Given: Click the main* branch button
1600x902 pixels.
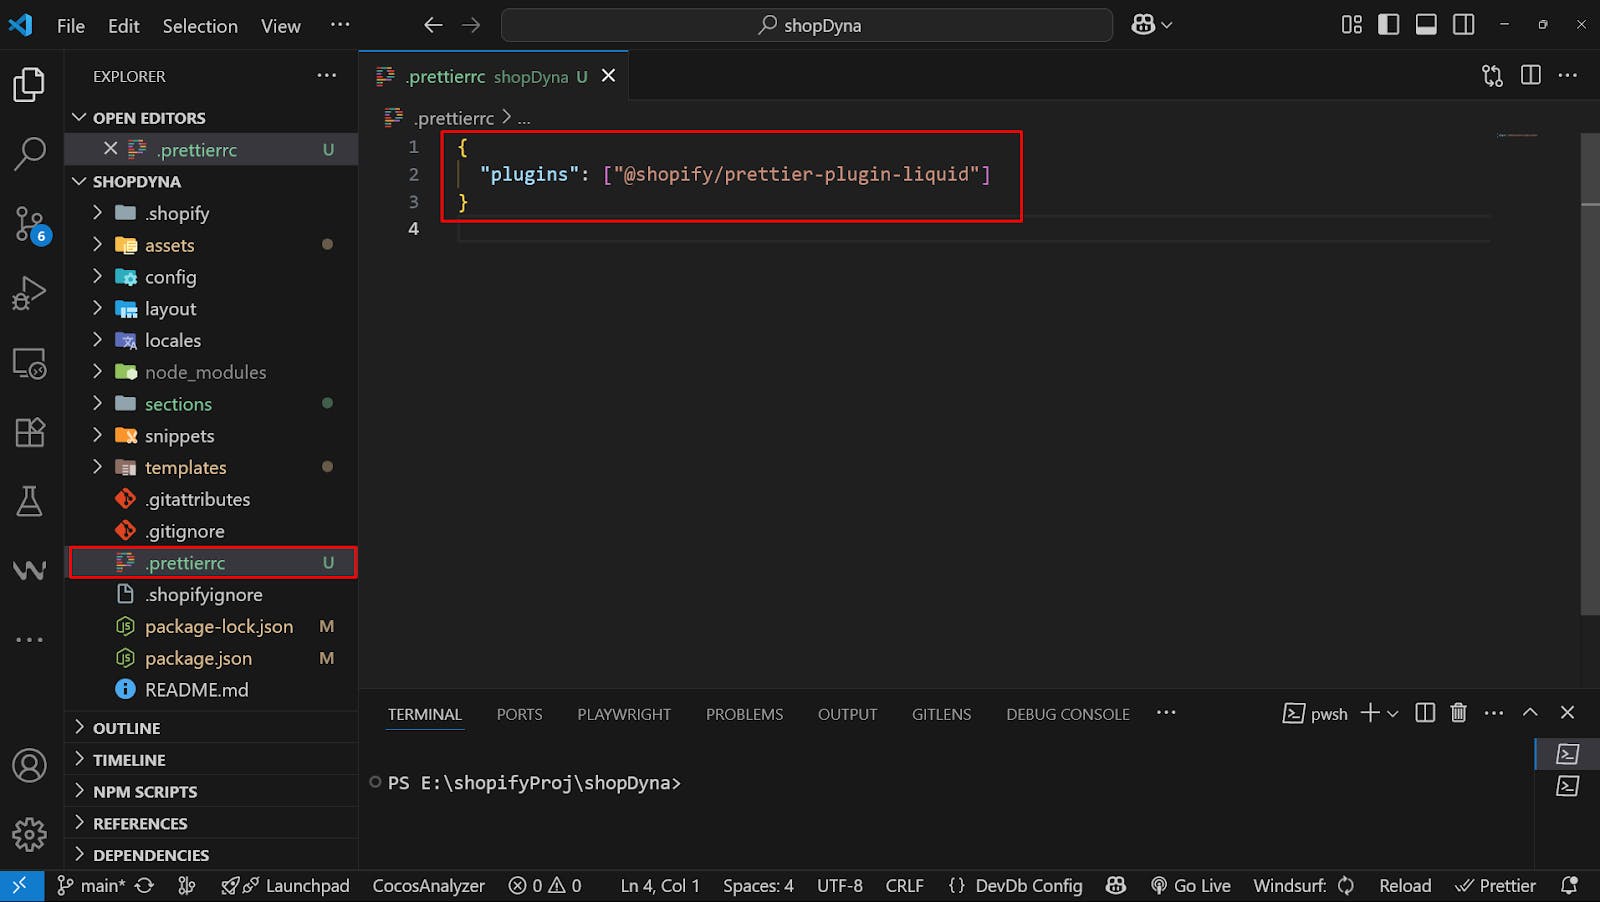Looking at the screenshot, I should coord(91,886).
